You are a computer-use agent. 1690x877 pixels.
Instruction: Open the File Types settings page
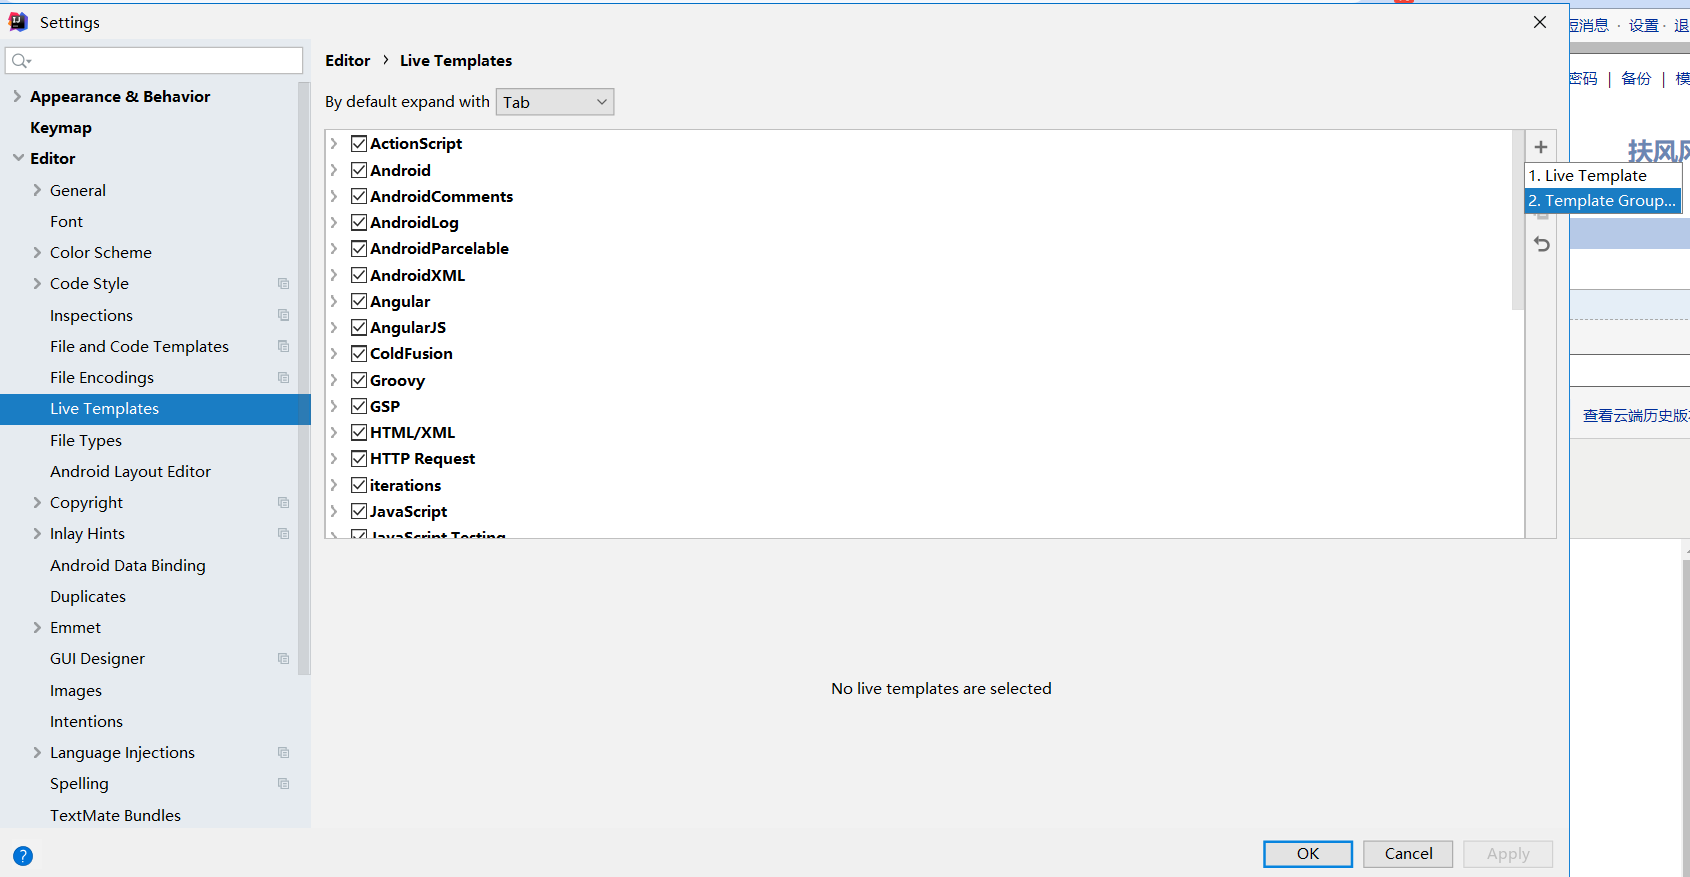tap(86, 440)
